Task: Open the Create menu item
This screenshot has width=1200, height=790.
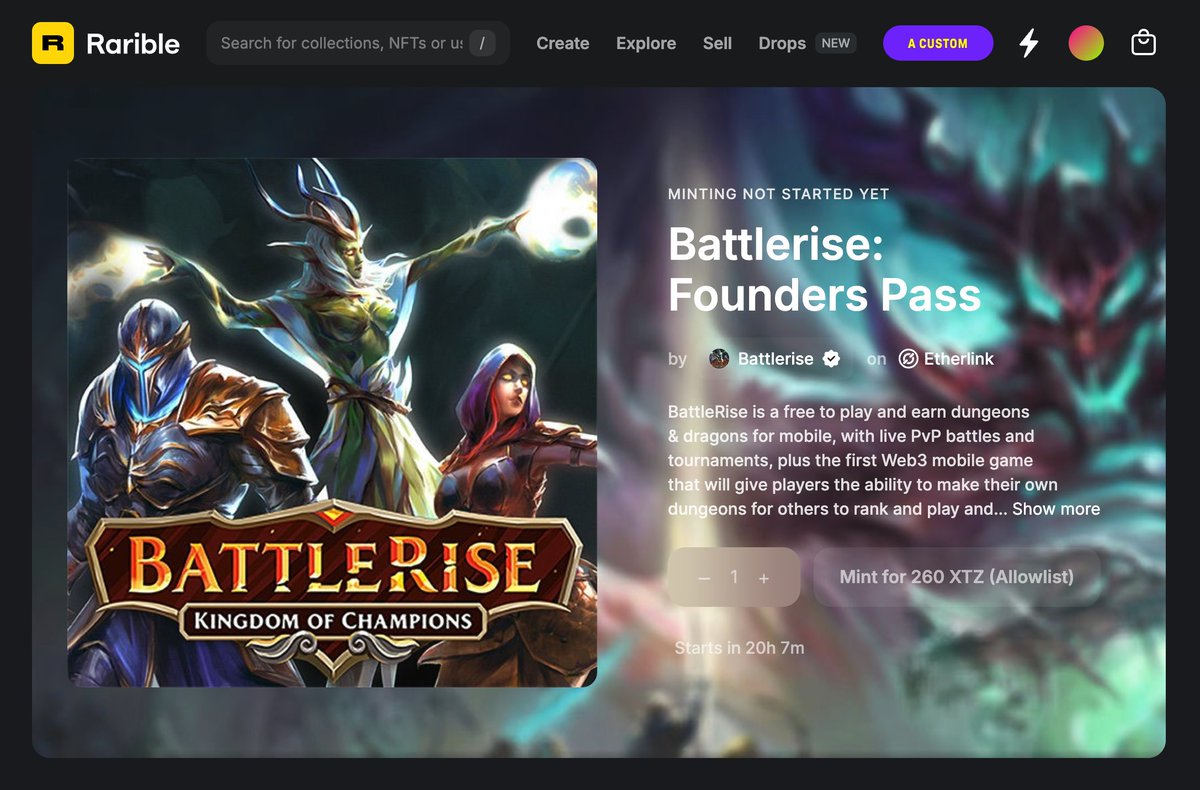Action: point(563,43)
